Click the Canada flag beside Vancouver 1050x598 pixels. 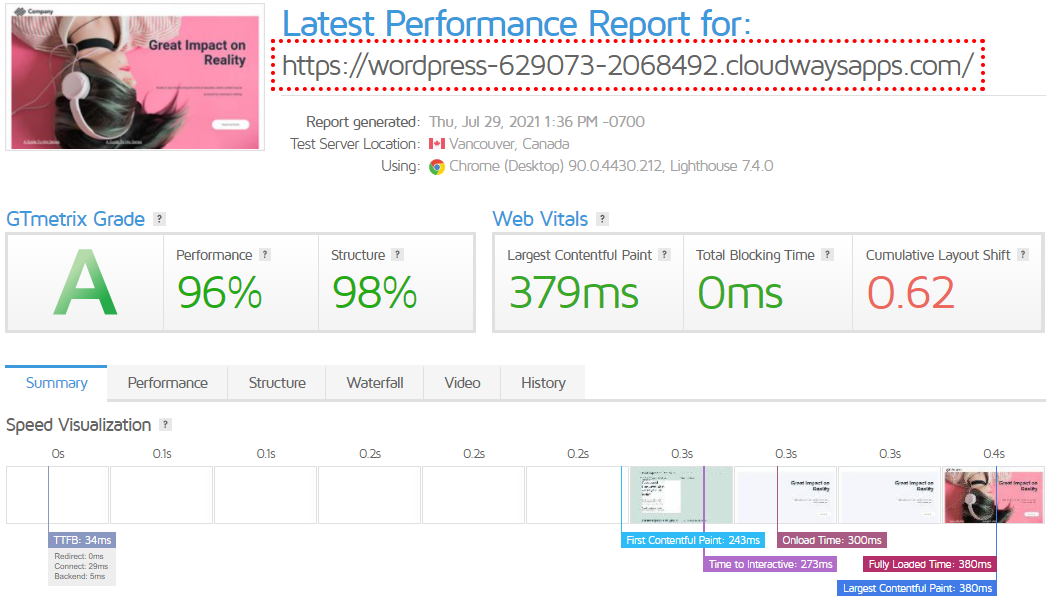coord(436,143)
